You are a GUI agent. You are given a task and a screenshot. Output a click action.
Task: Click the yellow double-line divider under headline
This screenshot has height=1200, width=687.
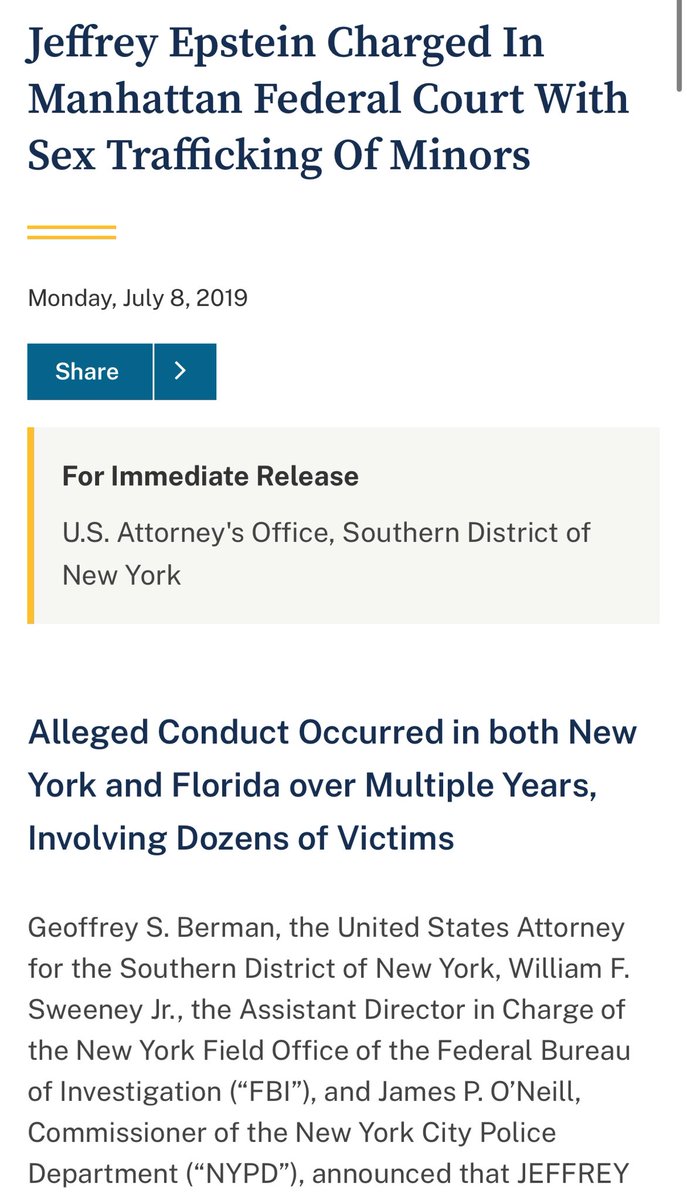click(x=71, y=233)
